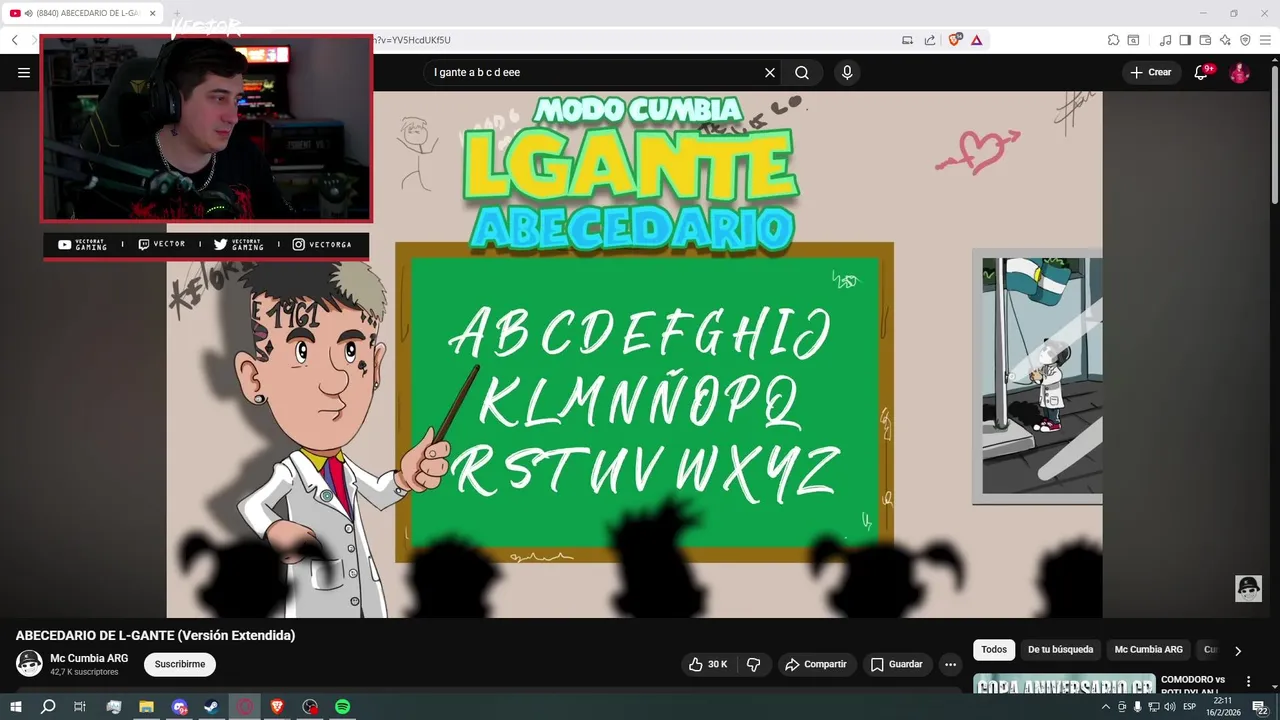Subscribe with Suscribirme button

pos(180,664)
